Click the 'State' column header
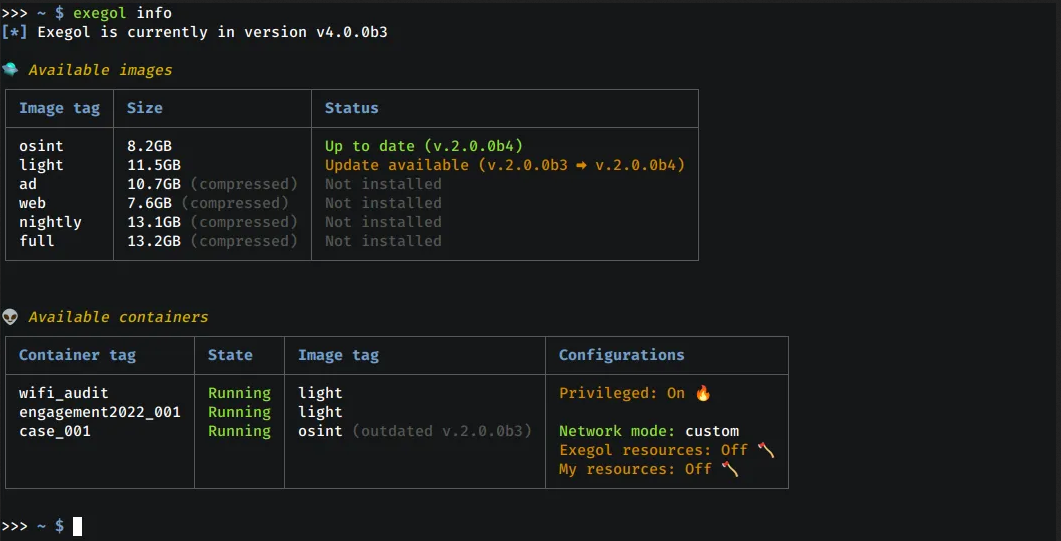1061x541 pixels. pos(230,355)
